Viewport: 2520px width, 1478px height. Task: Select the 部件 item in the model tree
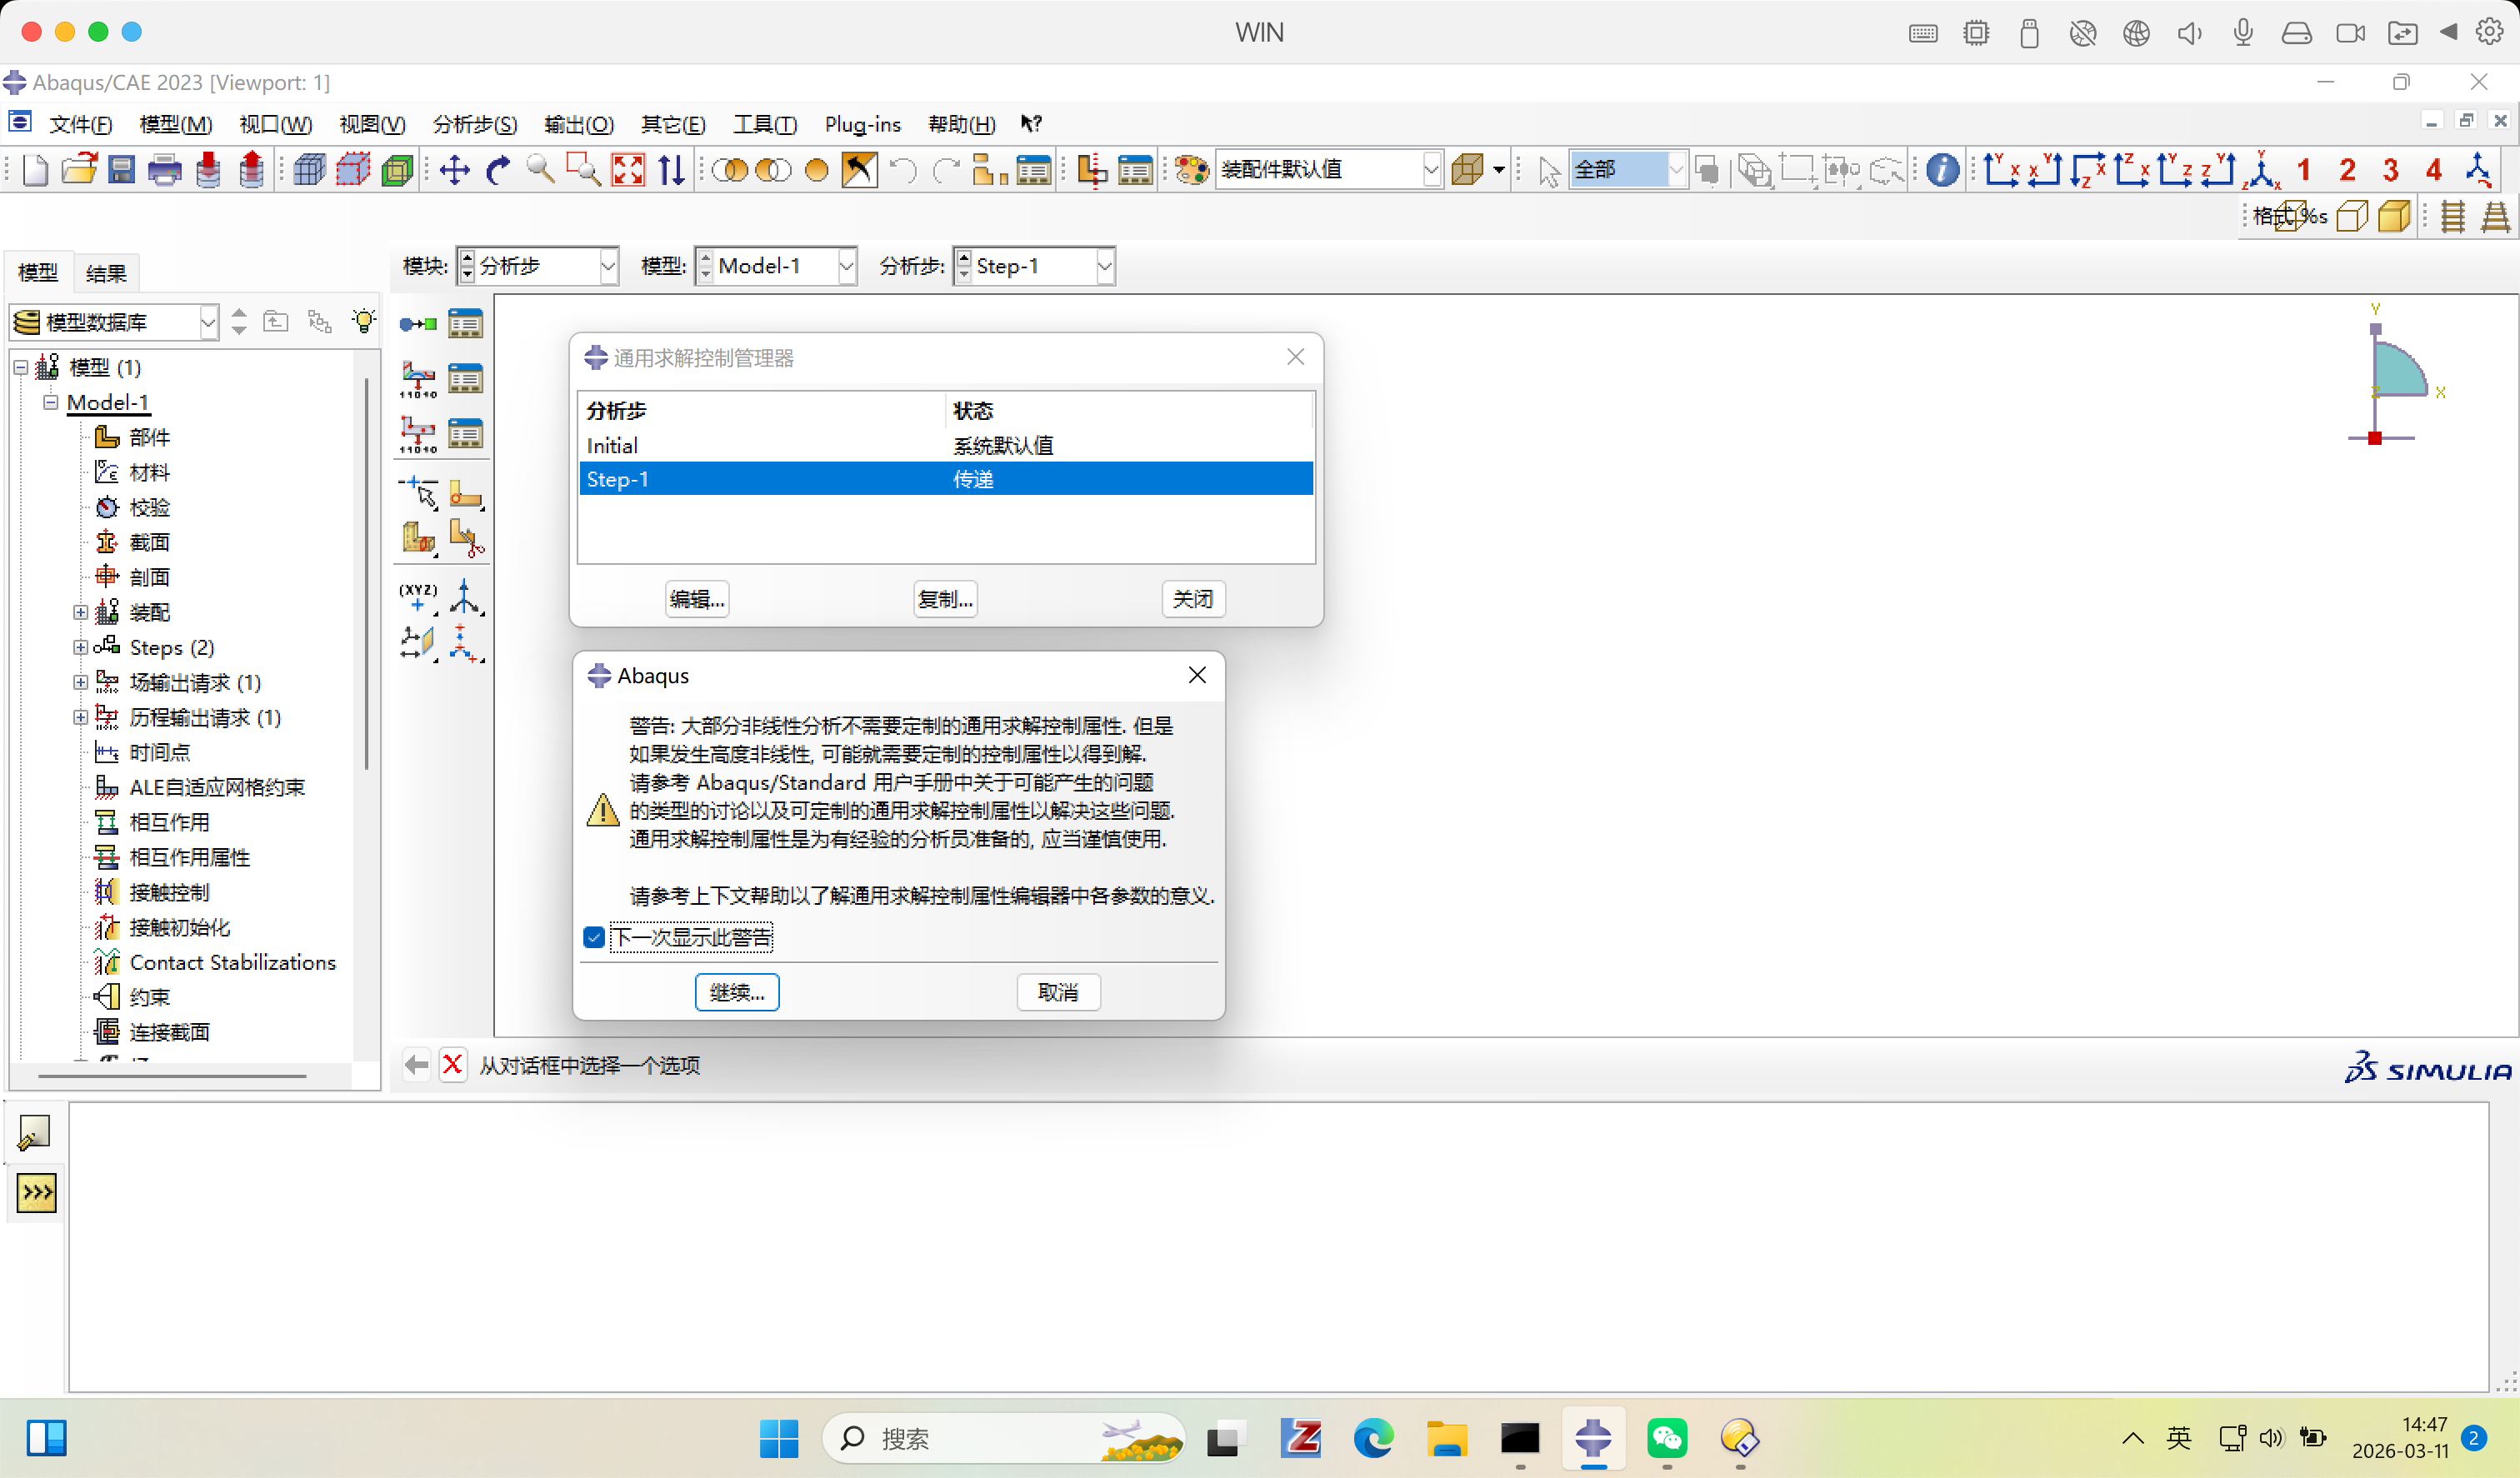[x=150, y=437]
